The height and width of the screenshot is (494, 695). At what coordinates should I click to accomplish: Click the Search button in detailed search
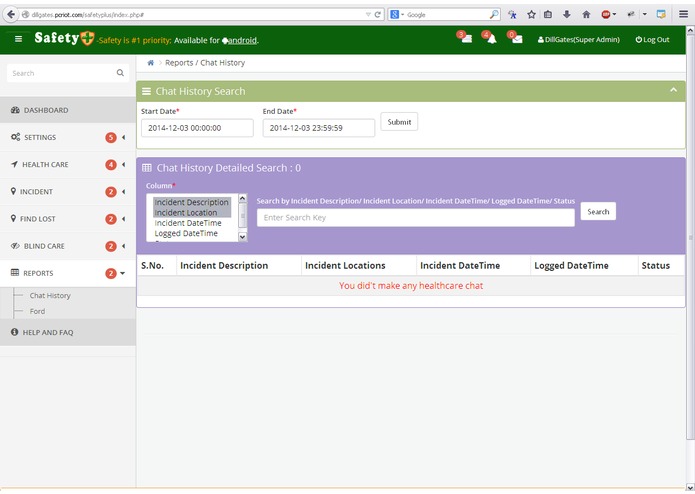point(598,211)
